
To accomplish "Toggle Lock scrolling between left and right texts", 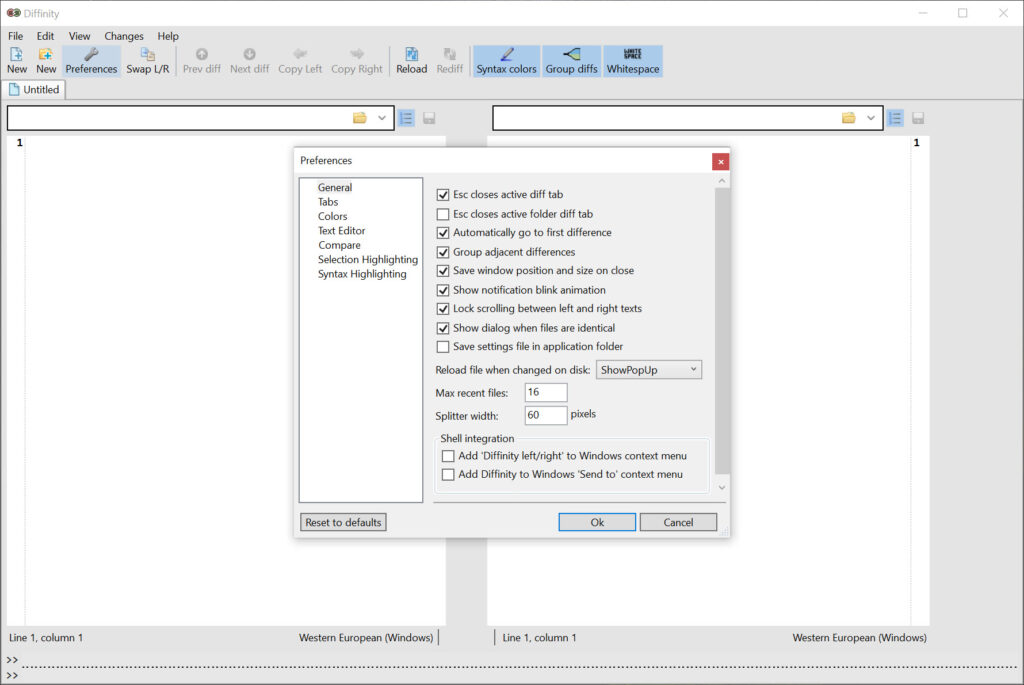I will click(x=443, y=309).
